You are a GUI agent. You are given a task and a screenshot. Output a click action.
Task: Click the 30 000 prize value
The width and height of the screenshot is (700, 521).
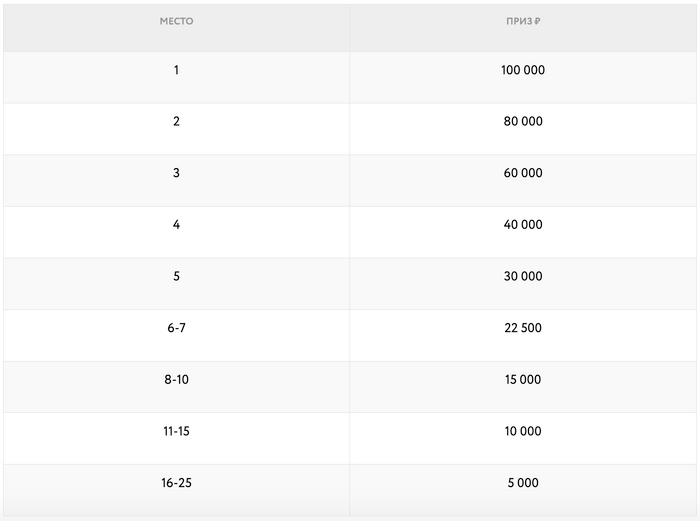click(x=522, y=276)
